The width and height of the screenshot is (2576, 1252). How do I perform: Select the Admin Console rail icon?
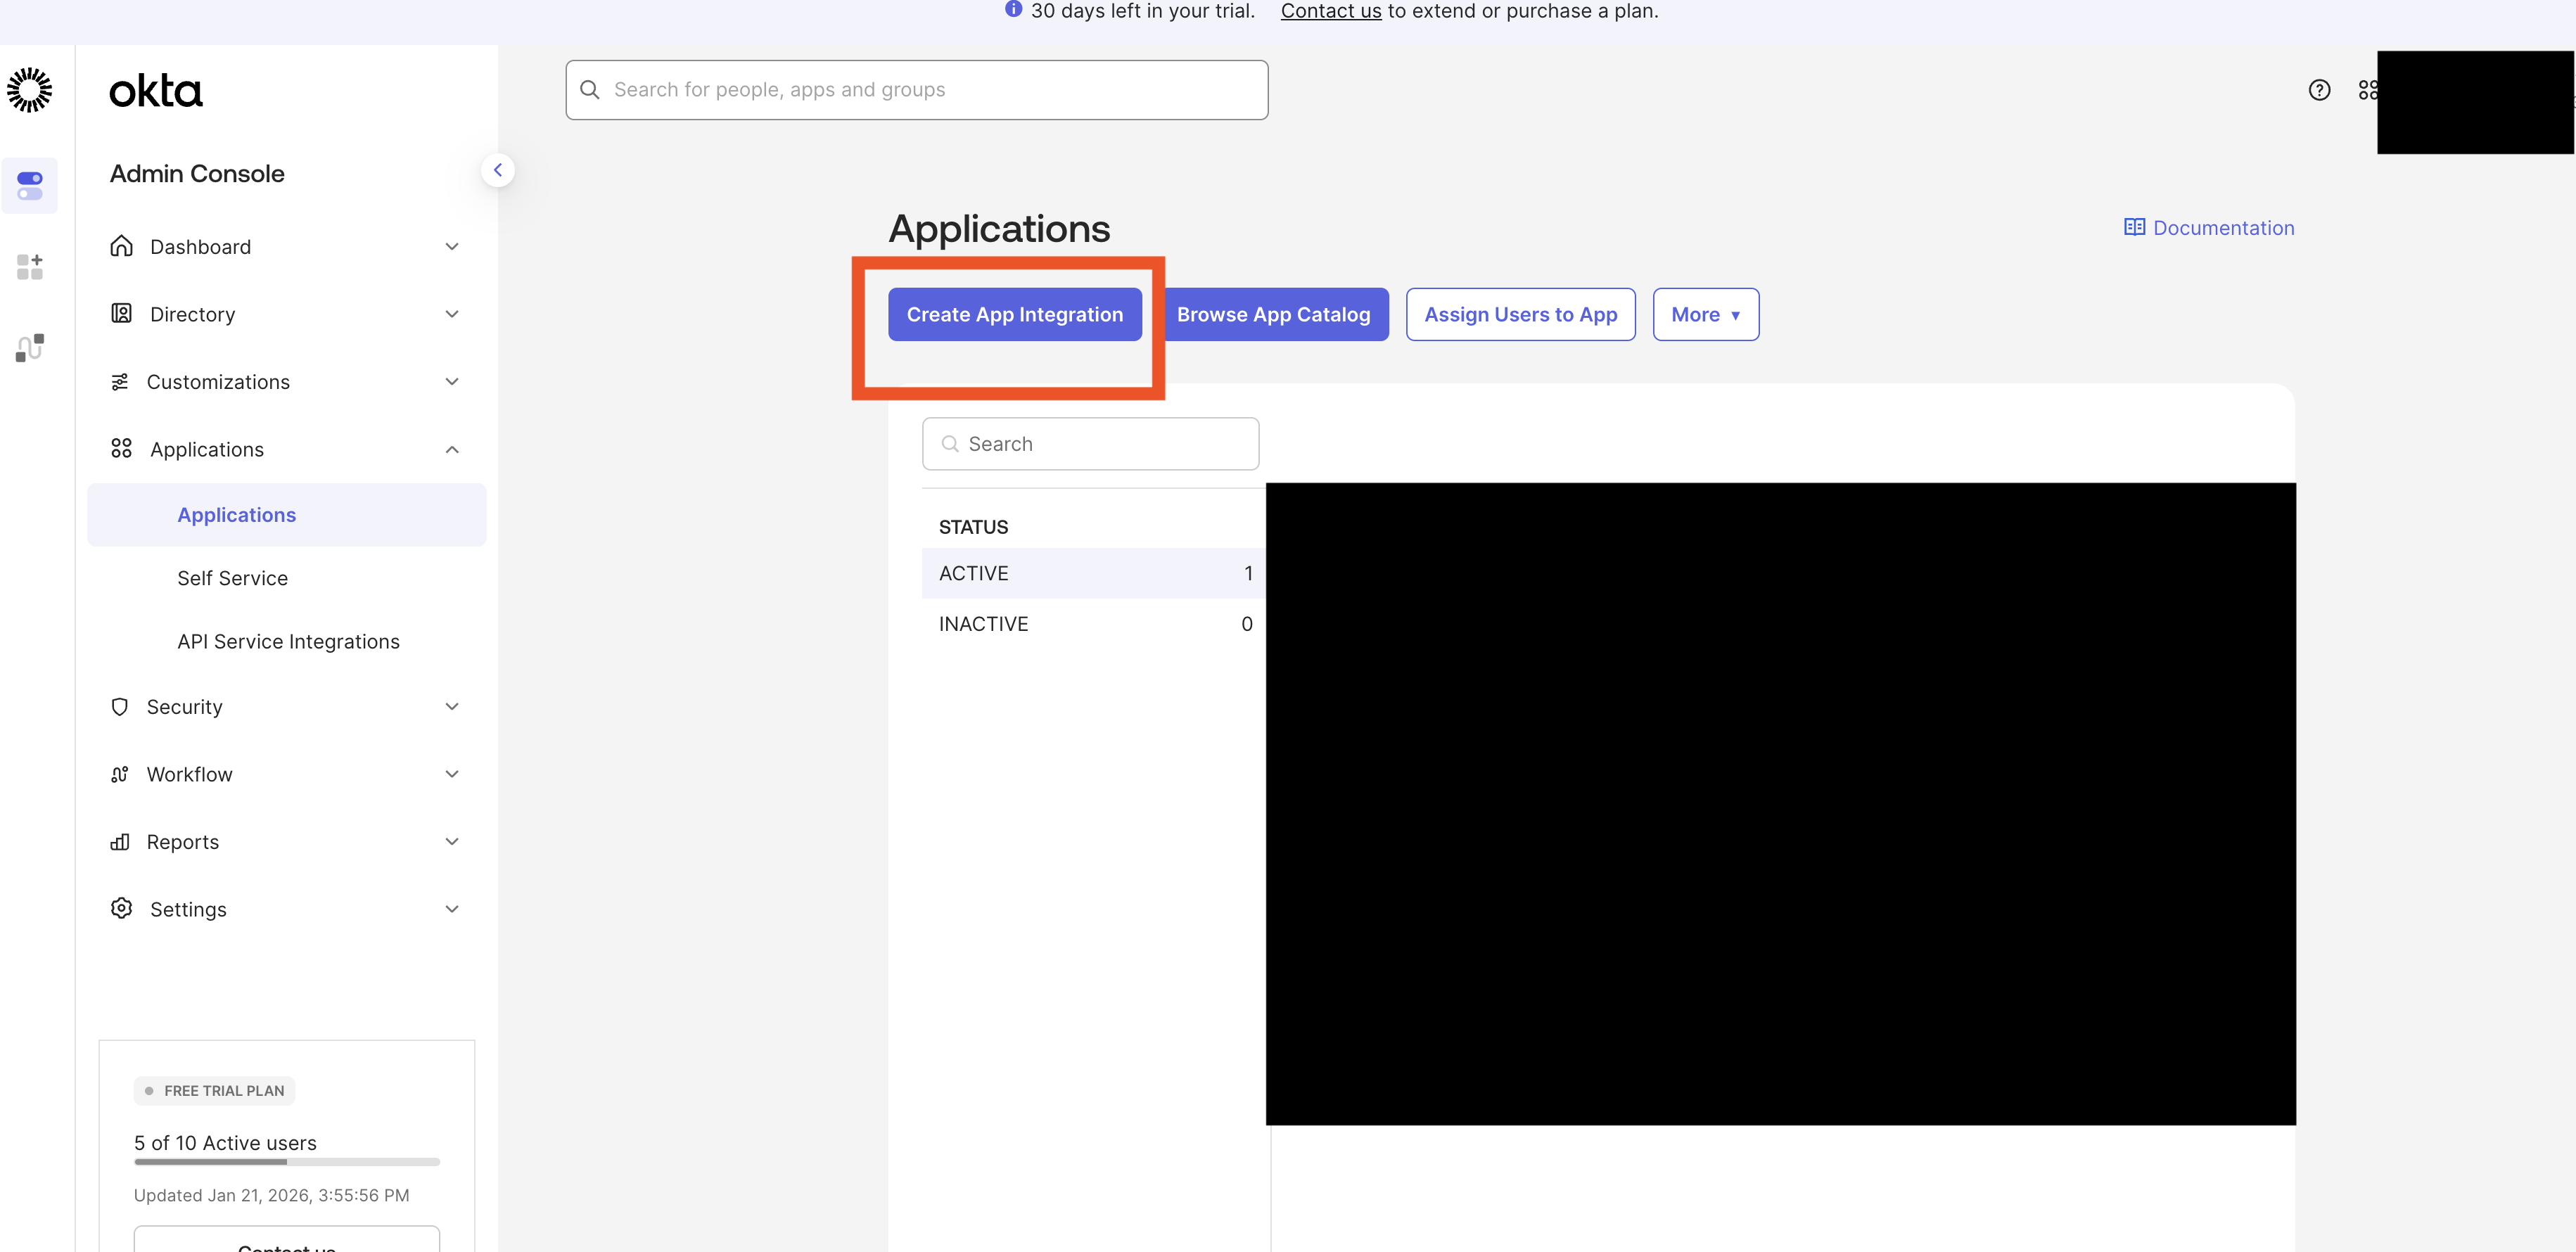pos(29,185)
